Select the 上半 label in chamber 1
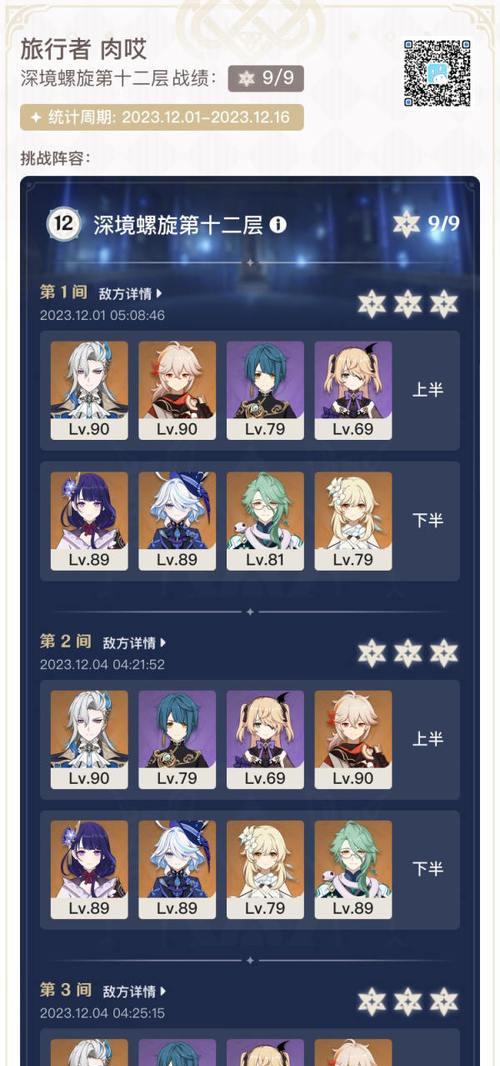 (428, 390)
